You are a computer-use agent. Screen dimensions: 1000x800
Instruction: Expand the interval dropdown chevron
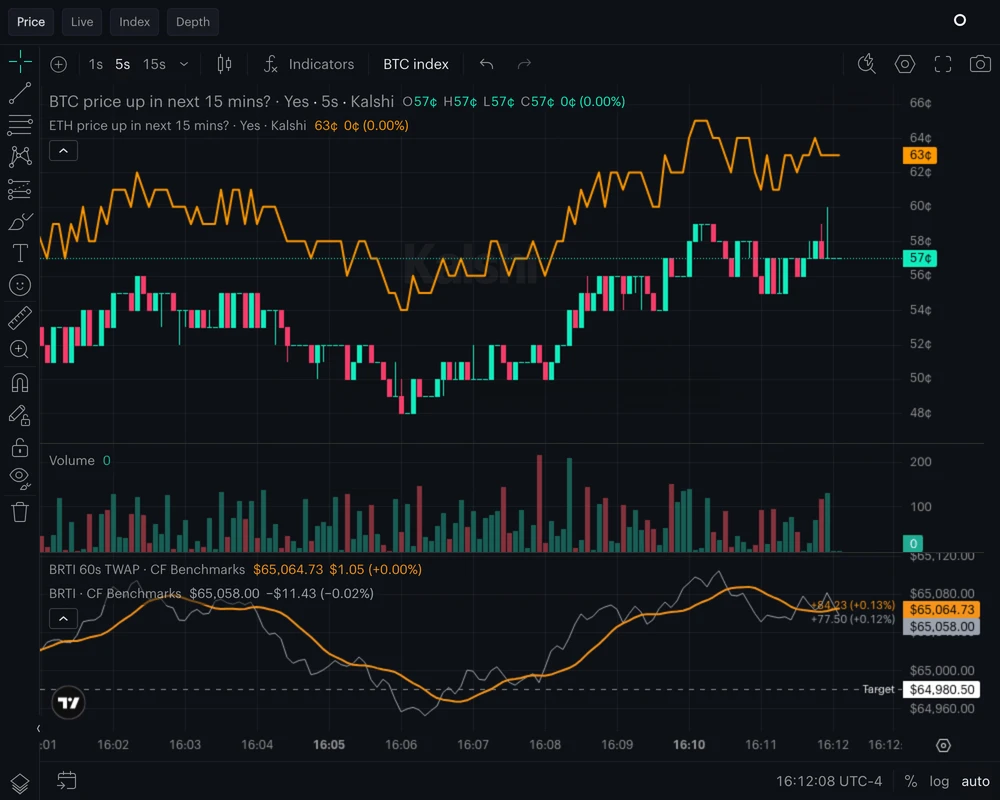click(184, 64)
